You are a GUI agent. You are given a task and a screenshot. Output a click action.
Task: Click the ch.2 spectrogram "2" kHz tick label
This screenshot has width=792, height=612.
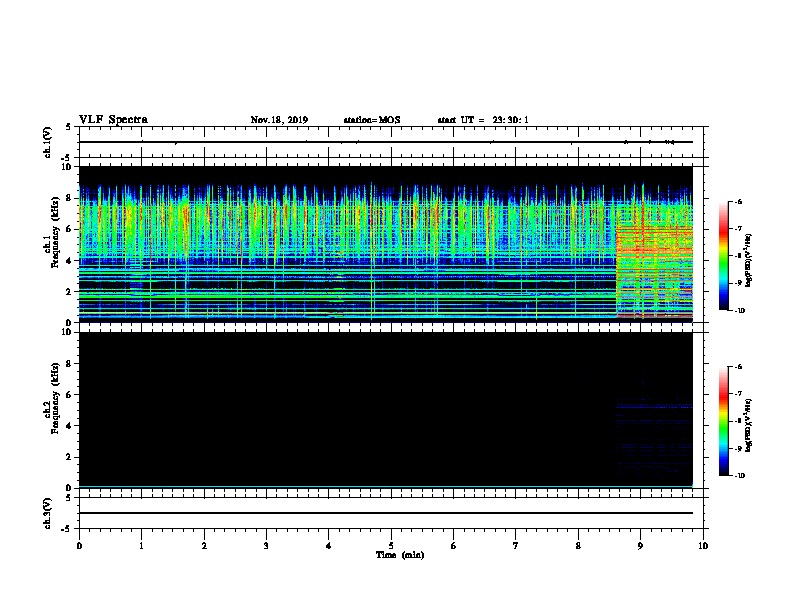click(70, 457)
